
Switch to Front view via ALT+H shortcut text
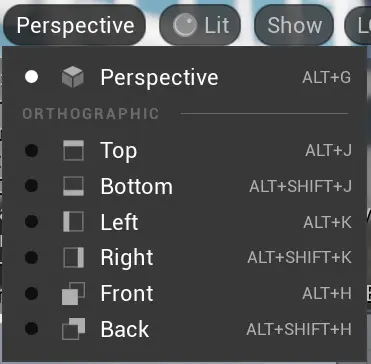coord(327,293)
